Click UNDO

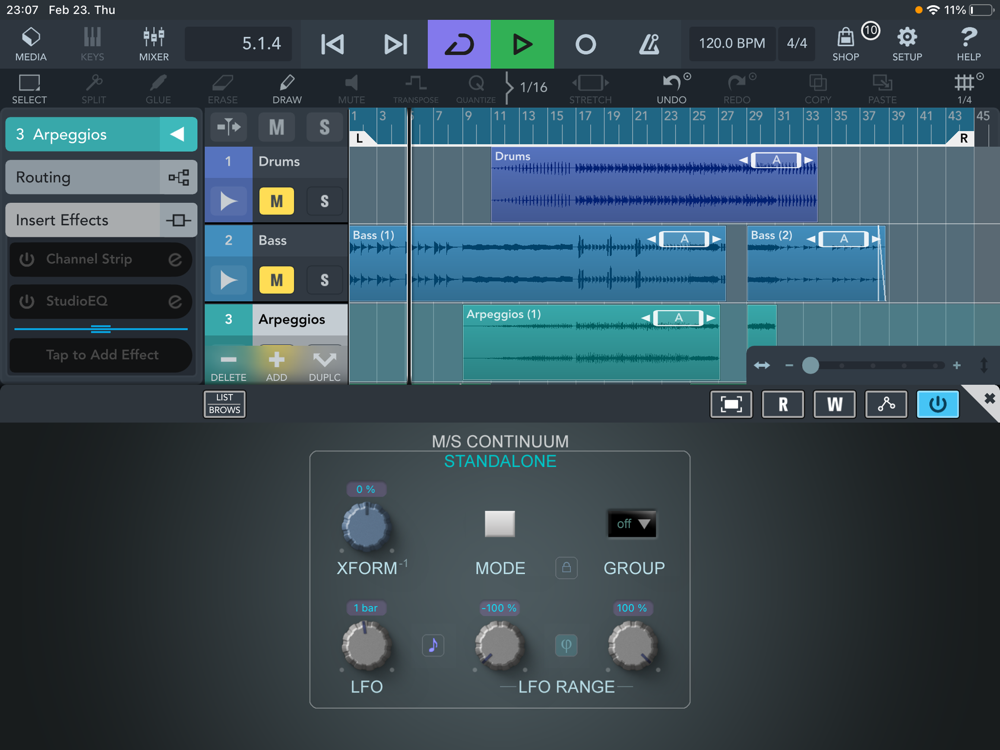coord(672,89)
